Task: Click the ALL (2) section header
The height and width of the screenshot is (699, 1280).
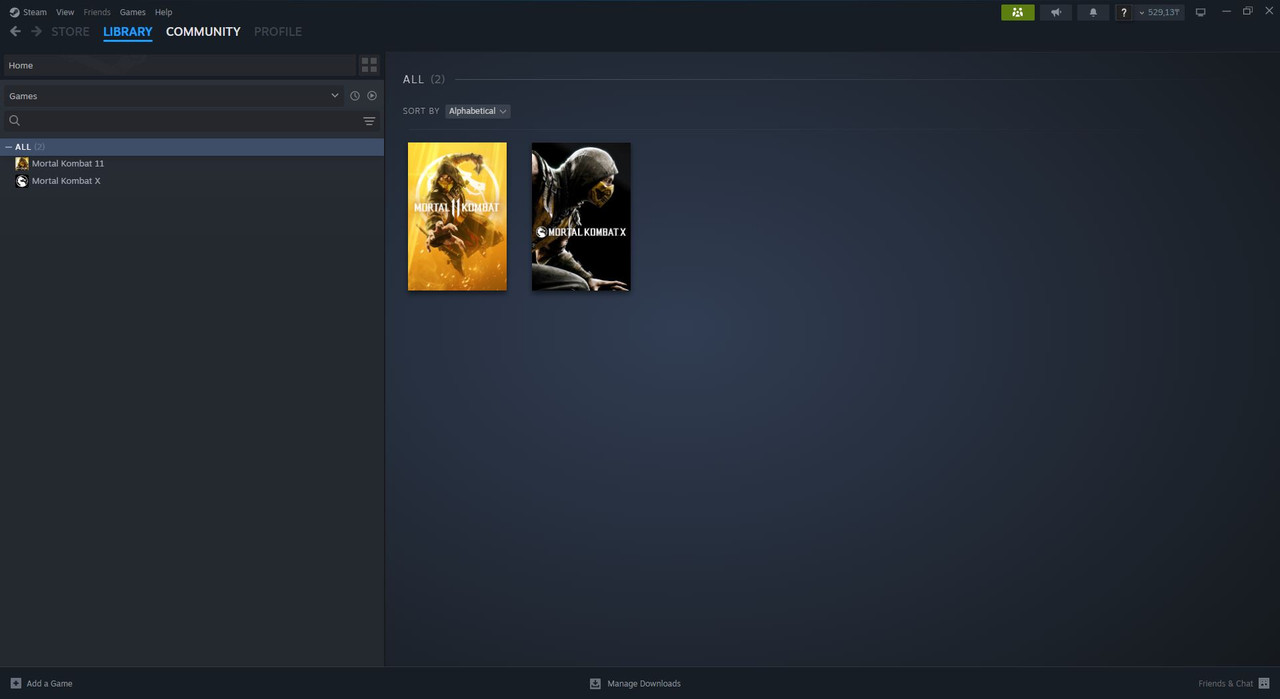Action: point(424,79)
